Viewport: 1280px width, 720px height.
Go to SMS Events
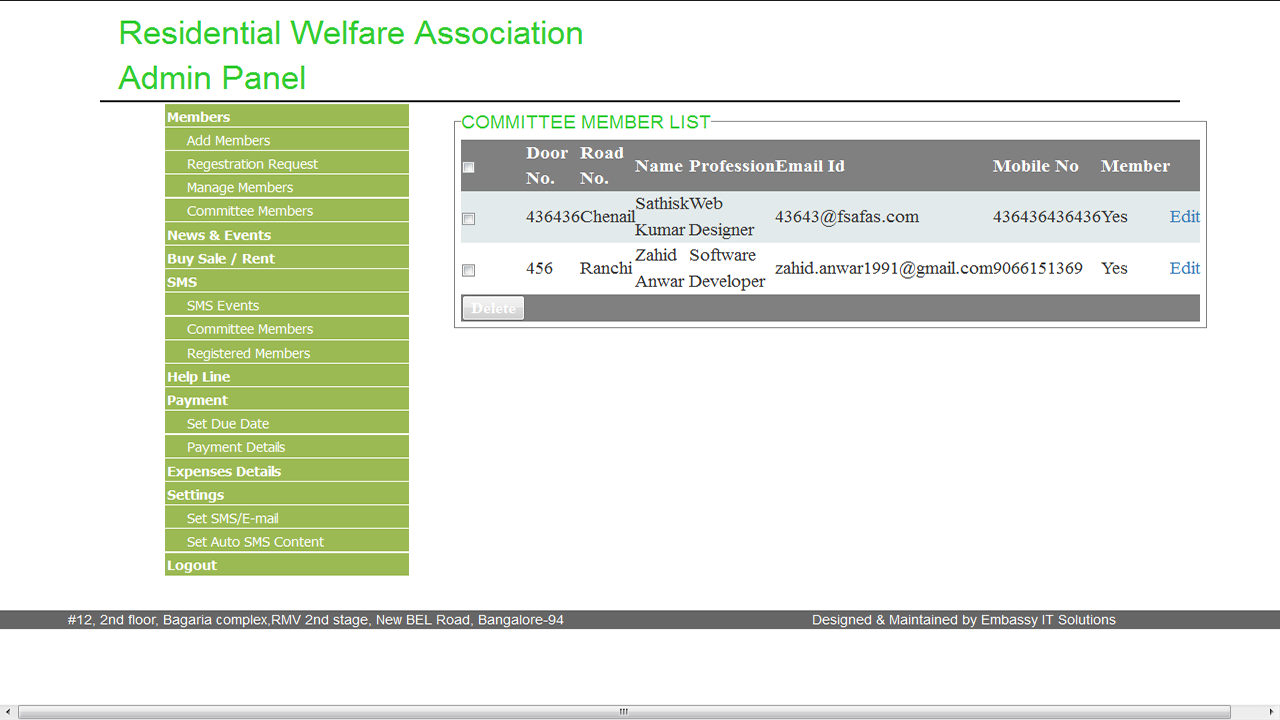pyautogui.click(x=287, y=305)
